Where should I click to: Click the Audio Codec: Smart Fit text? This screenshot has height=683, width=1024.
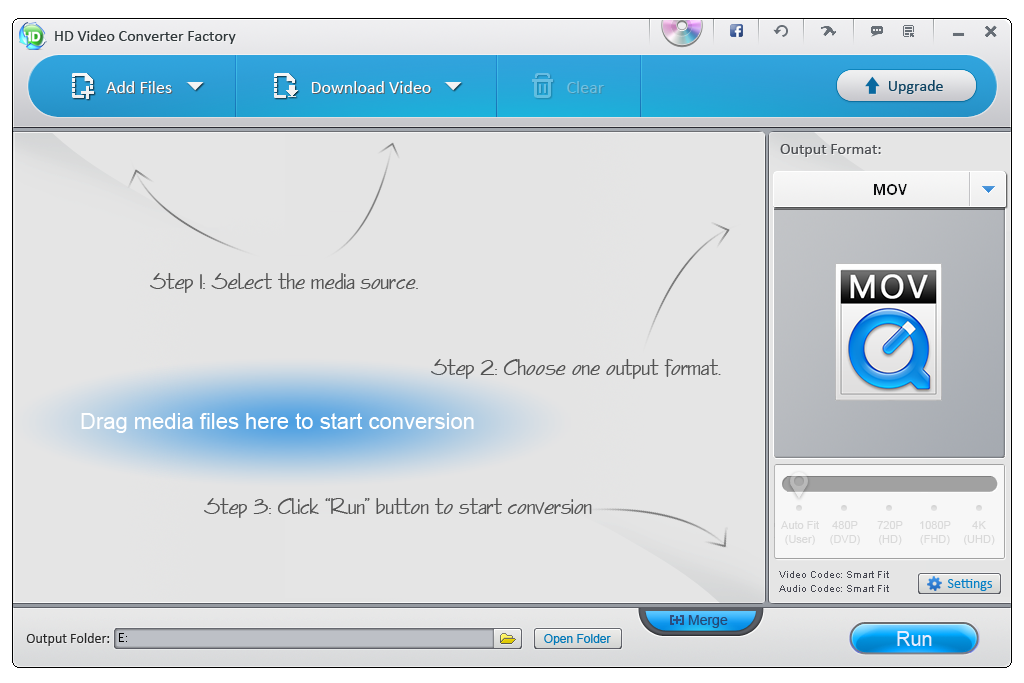pyautogui.click(x=834, y=588)
